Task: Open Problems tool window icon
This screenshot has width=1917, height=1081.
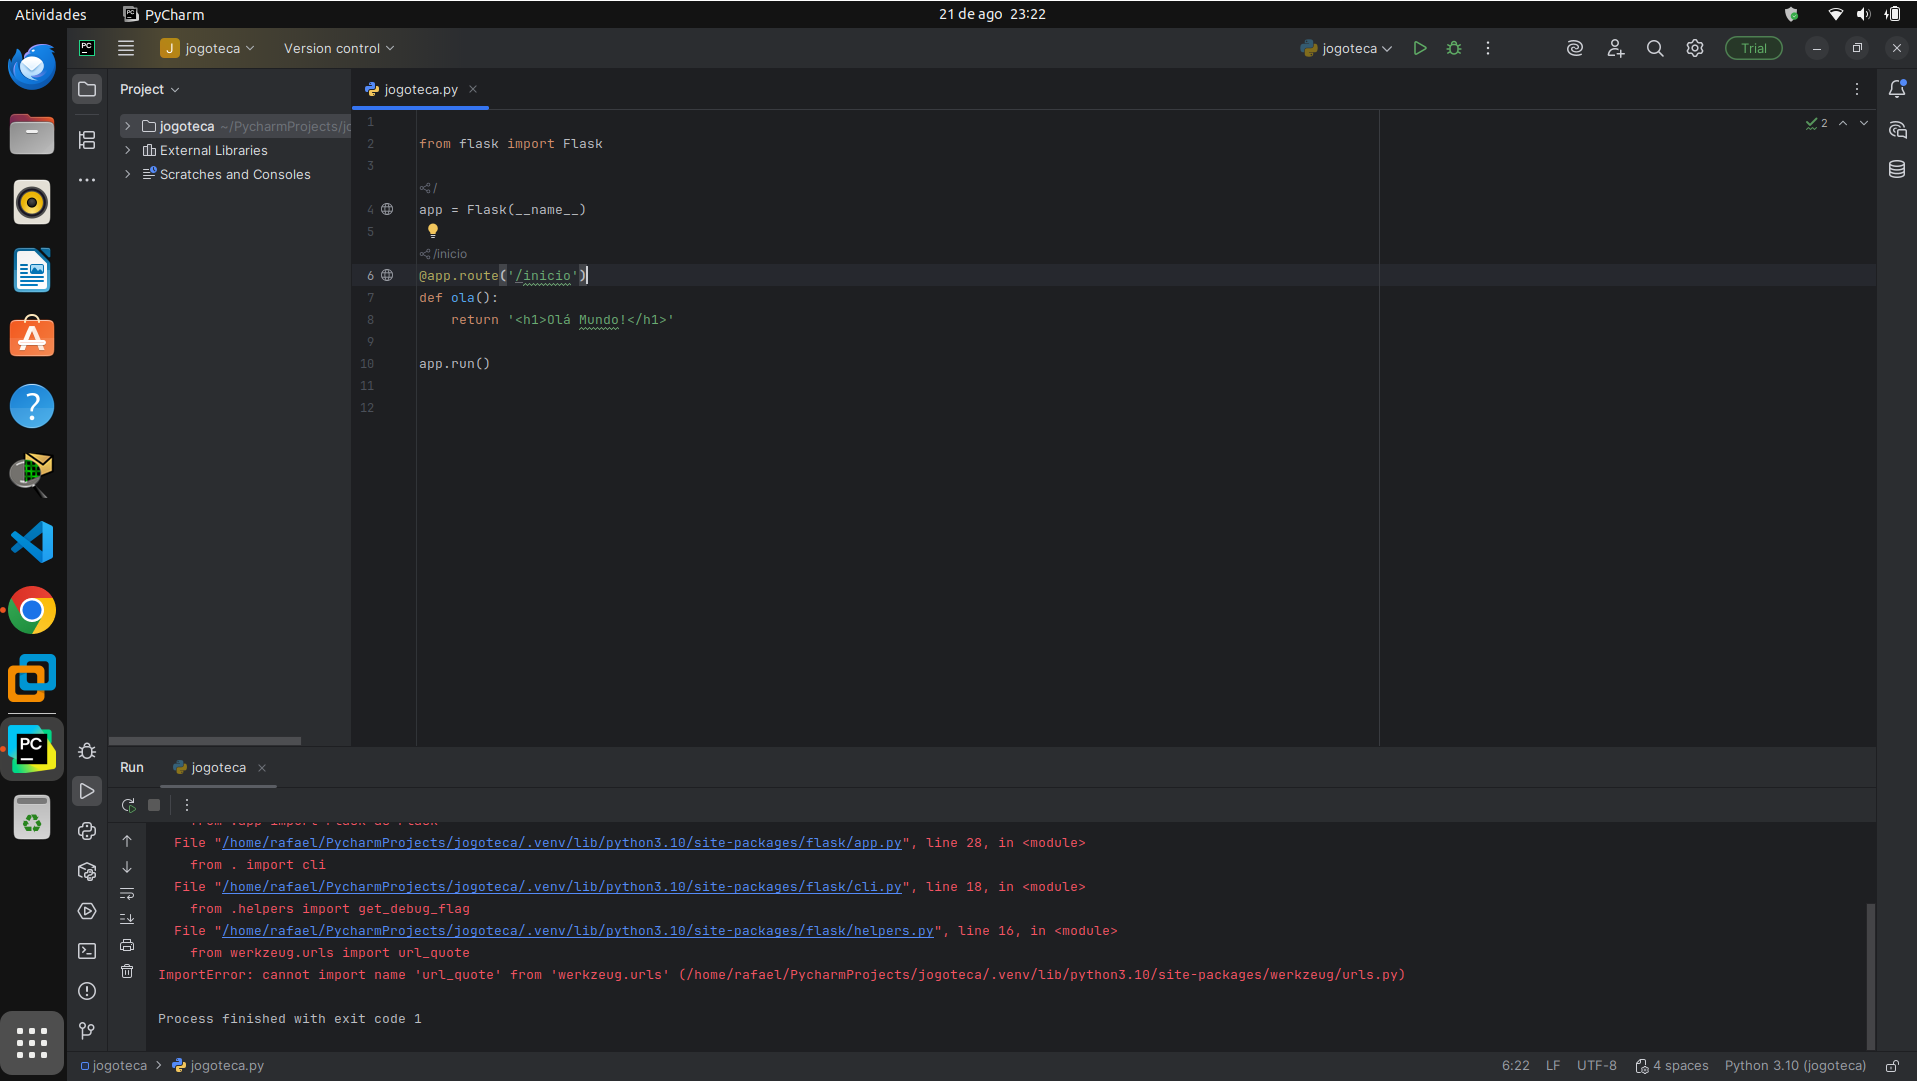Action: click(x=87, y=991)
